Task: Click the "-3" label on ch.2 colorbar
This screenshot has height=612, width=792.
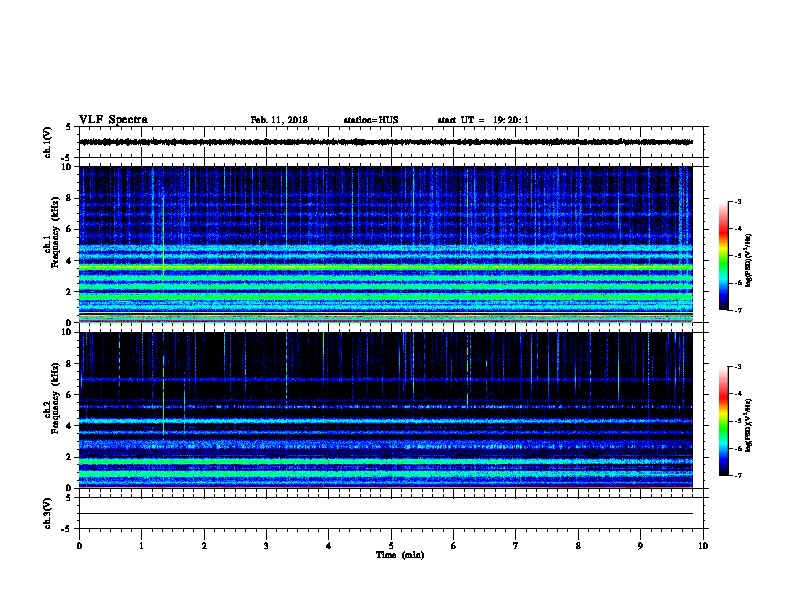Action: point(737,367)
